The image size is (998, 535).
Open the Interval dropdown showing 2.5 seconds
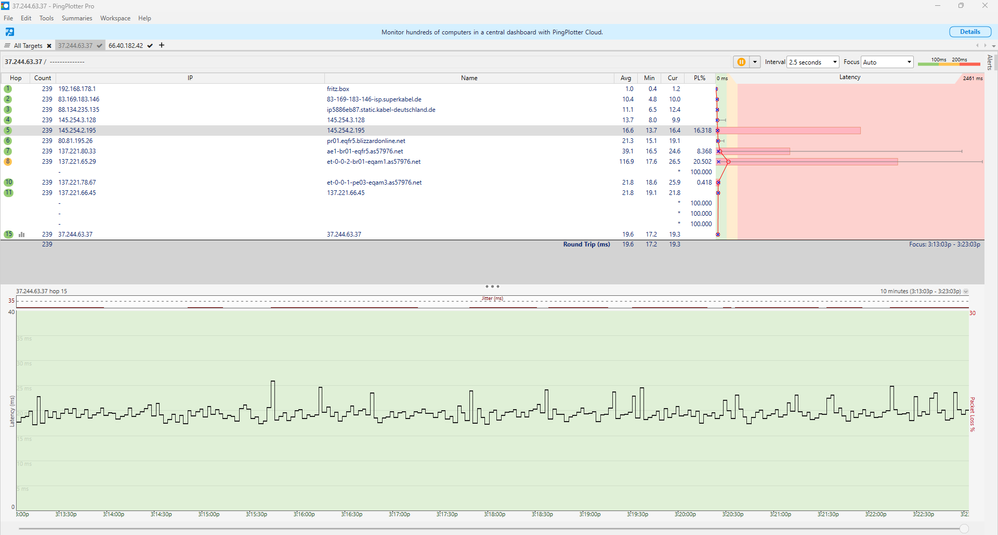coord(814,62)
